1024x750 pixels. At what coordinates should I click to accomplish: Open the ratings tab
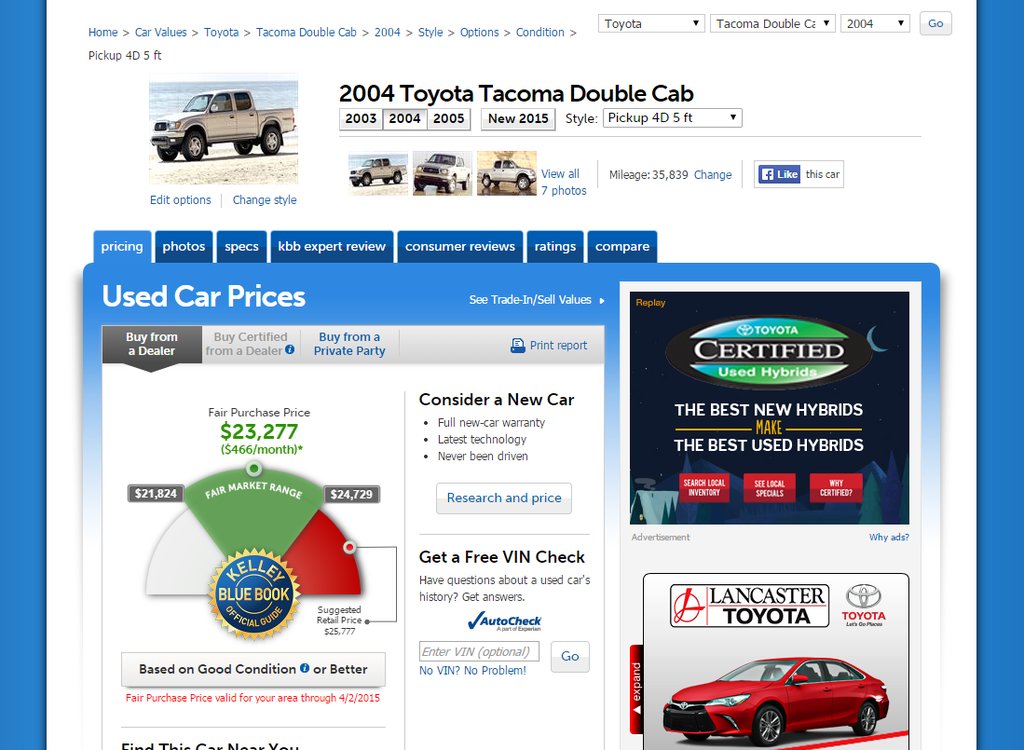pyautogui.click(x=555, y=246)
